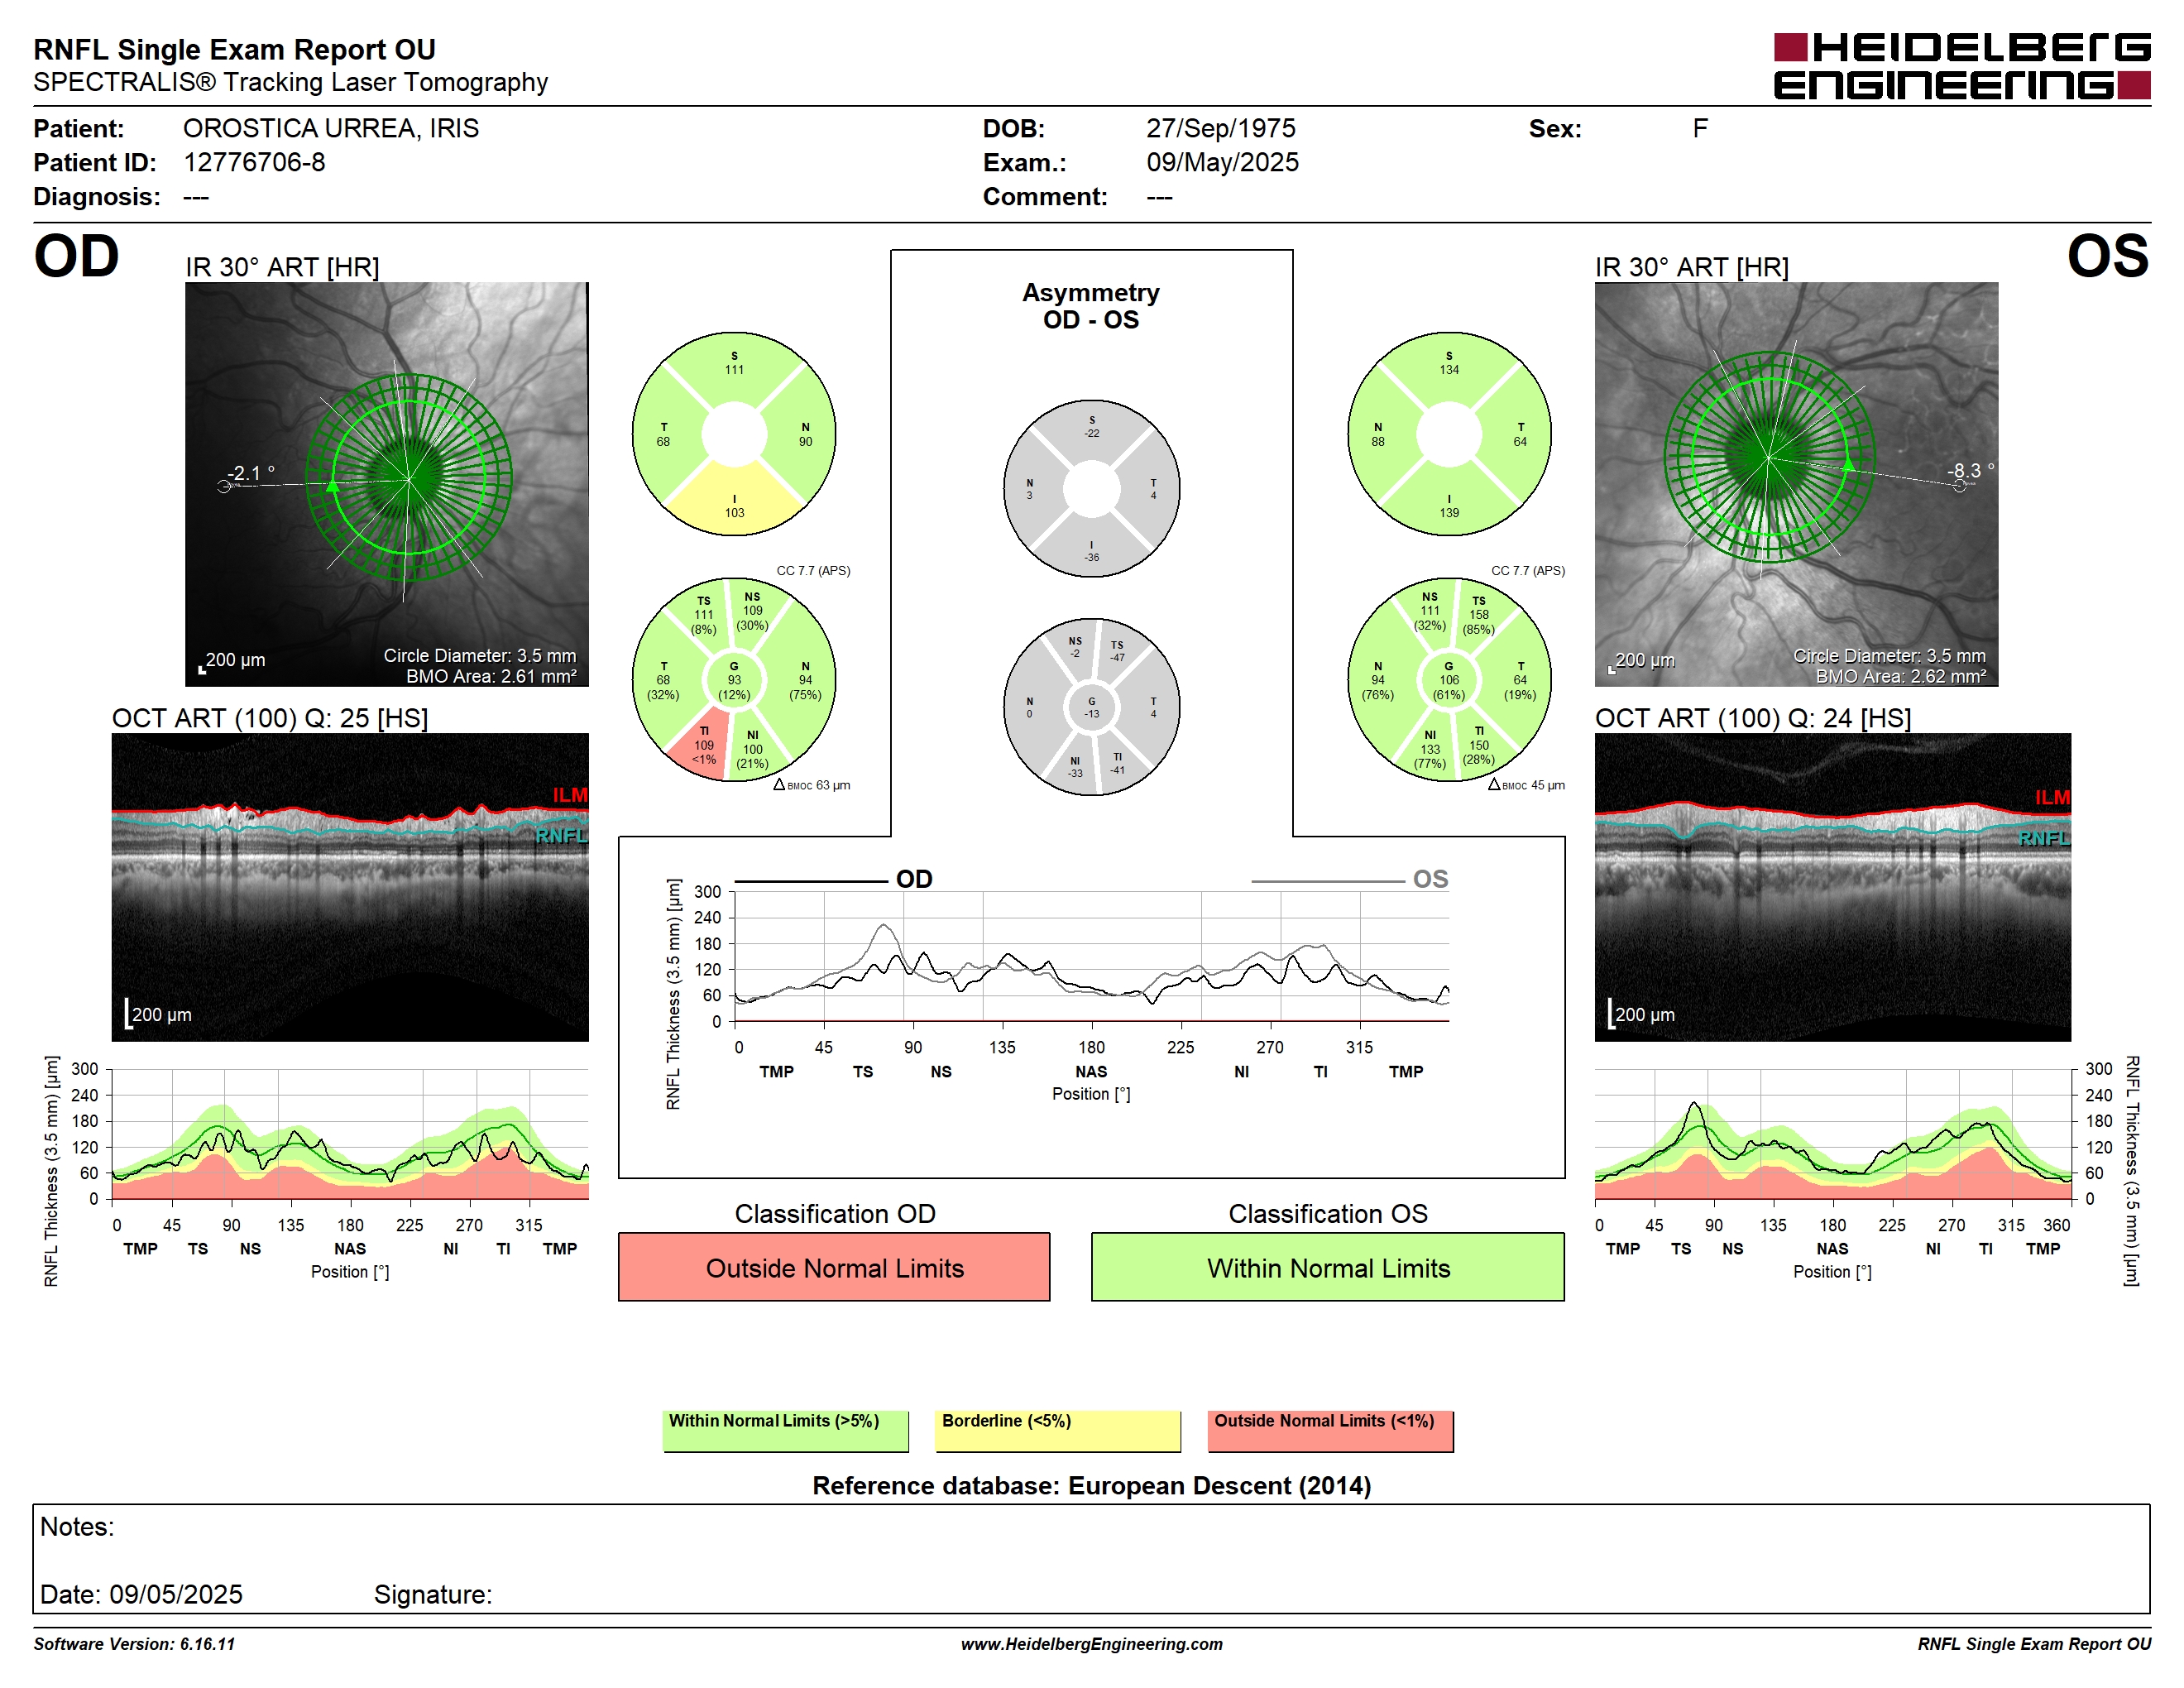This screenshot has height=1688, width=2184.
Task: Click the OCT ART (100) Q: 25 [HS] label
Action: pos(270,718)
